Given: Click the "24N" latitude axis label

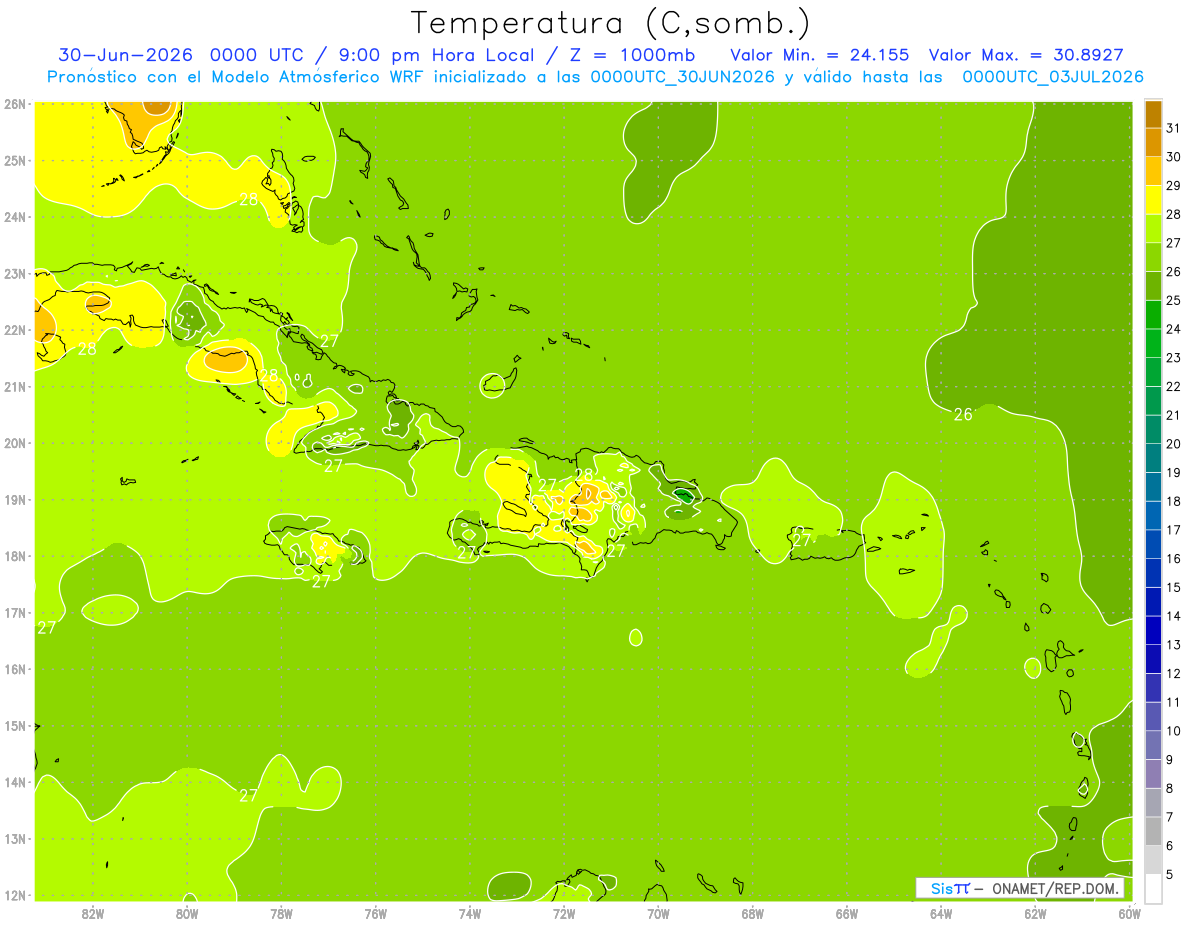Looking at the screenshot, I should tap(14, 217).
